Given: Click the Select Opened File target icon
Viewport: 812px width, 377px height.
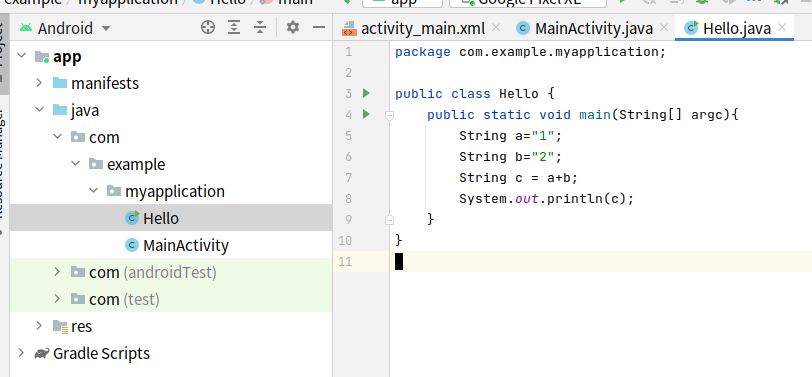Looking at the screenshot, I should [208, 27].
